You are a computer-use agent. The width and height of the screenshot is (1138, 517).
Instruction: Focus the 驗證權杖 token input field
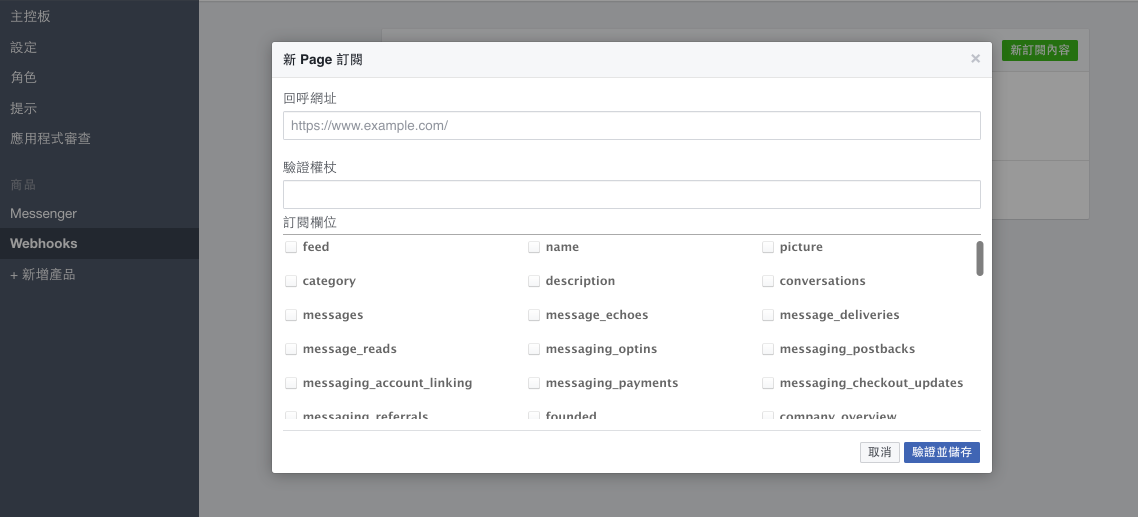click(631, 195)
